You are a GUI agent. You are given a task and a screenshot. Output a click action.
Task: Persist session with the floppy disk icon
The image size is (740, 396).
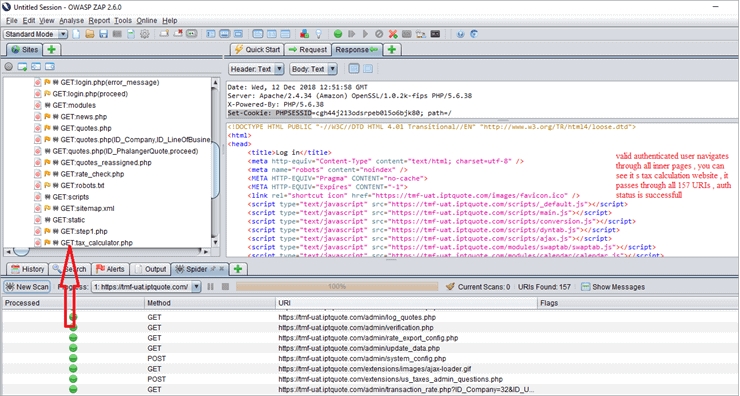103,34
